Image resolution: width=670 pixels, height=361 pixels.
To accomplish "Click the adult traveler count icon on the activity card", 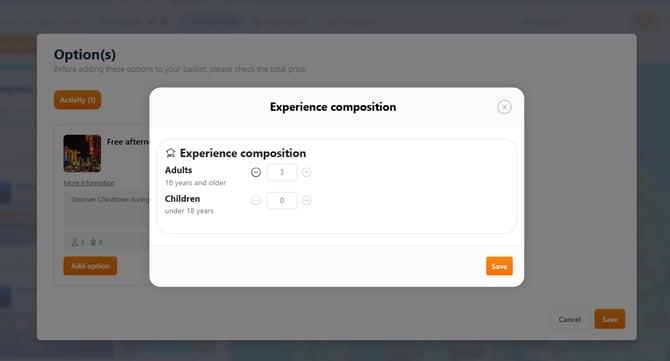I will tap(75, 242).
